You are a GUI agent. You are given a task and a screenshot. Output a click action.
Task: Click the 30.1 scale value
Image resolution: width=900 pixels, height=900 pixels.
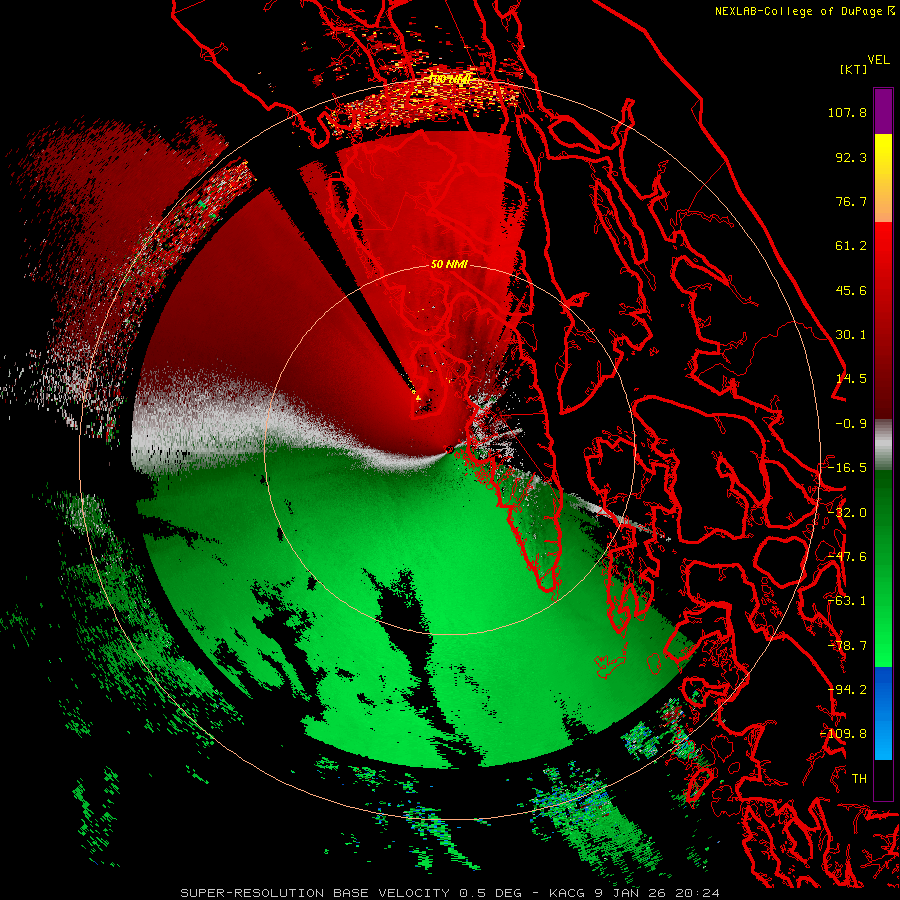pos(851,335)
